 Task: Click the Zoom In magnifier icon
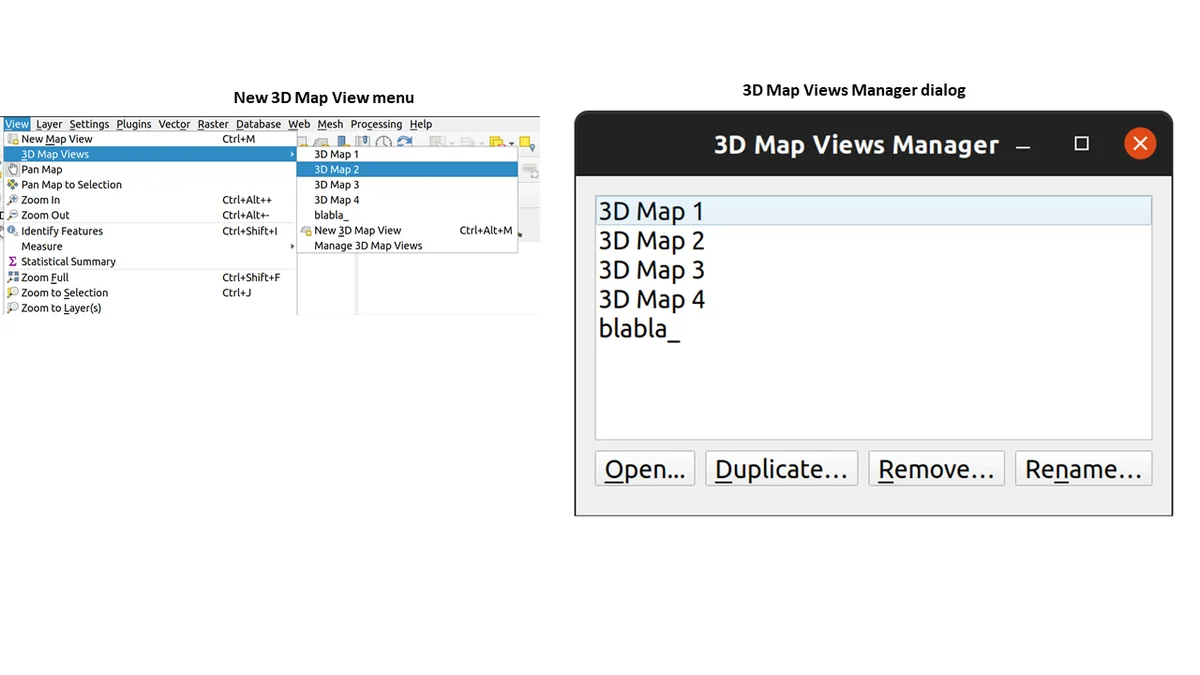(12, 200)
